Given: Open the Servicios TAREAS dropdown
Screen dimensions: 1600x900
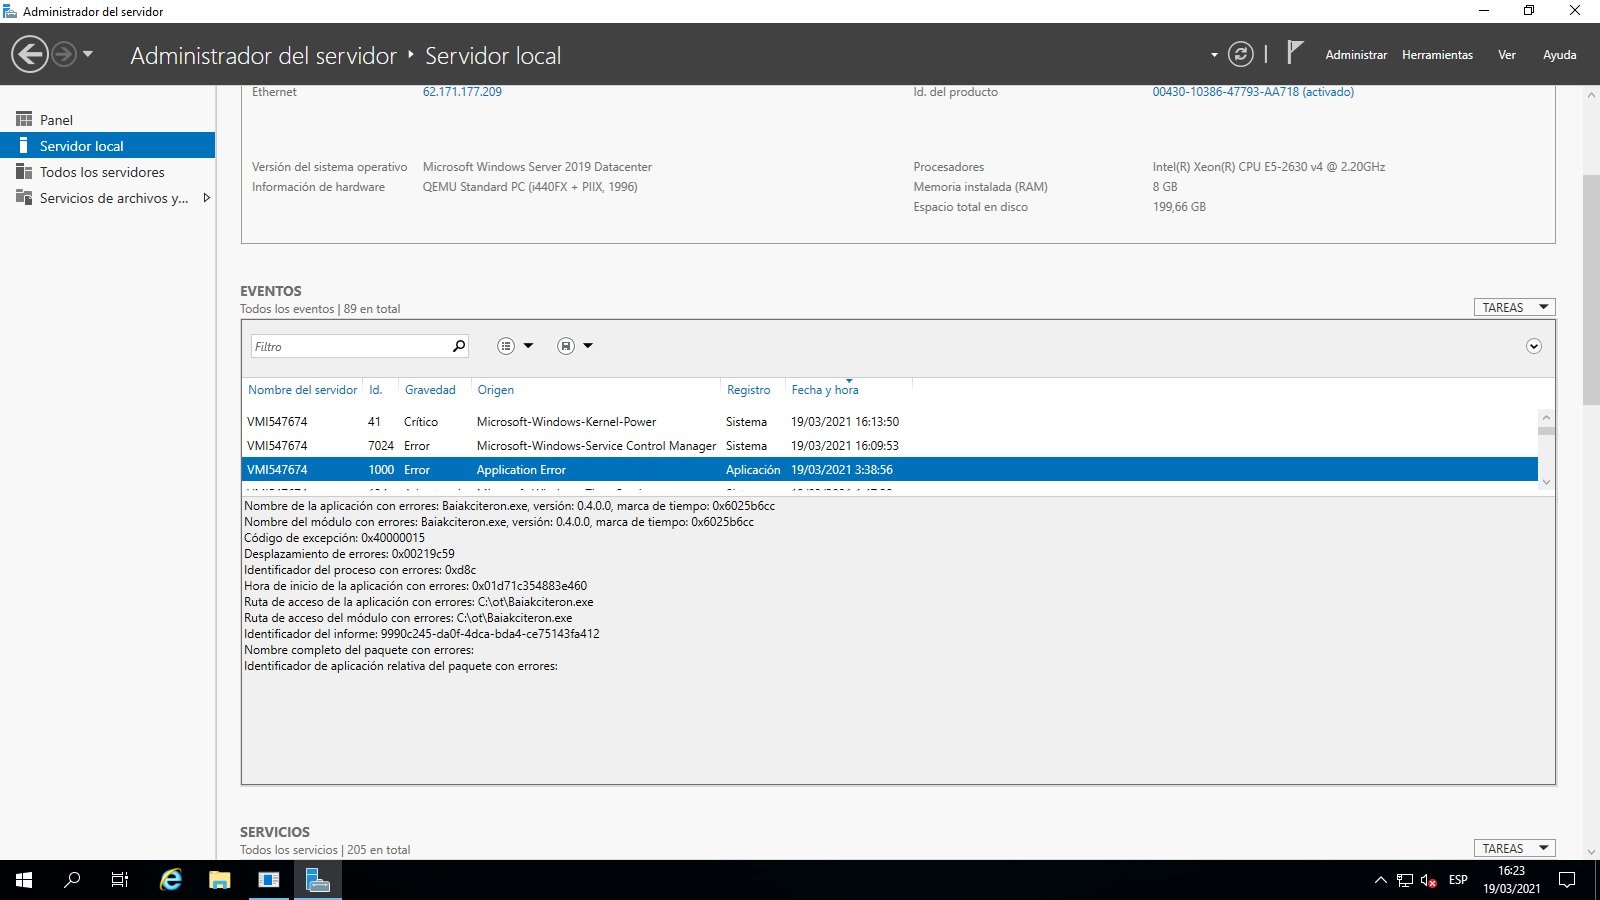Looking at the screenshot, I should [1514, 848].
